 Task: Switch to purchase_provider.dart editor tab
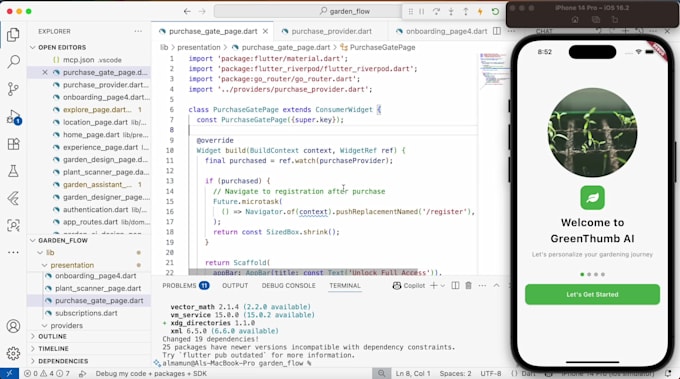coord(332,31)
